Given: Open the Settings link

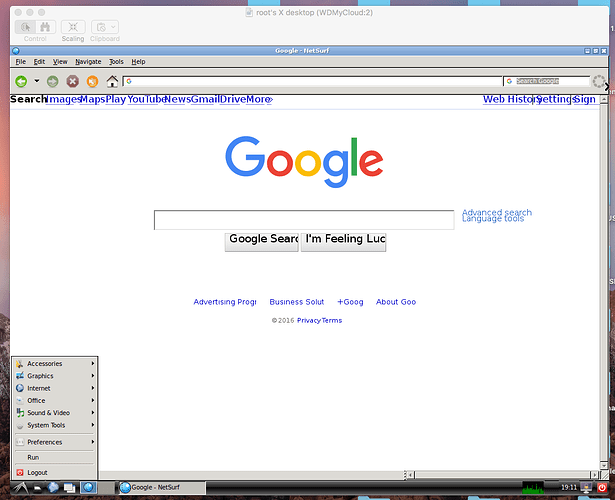Looking at the screenshot, I should click(x=554, y=99).
